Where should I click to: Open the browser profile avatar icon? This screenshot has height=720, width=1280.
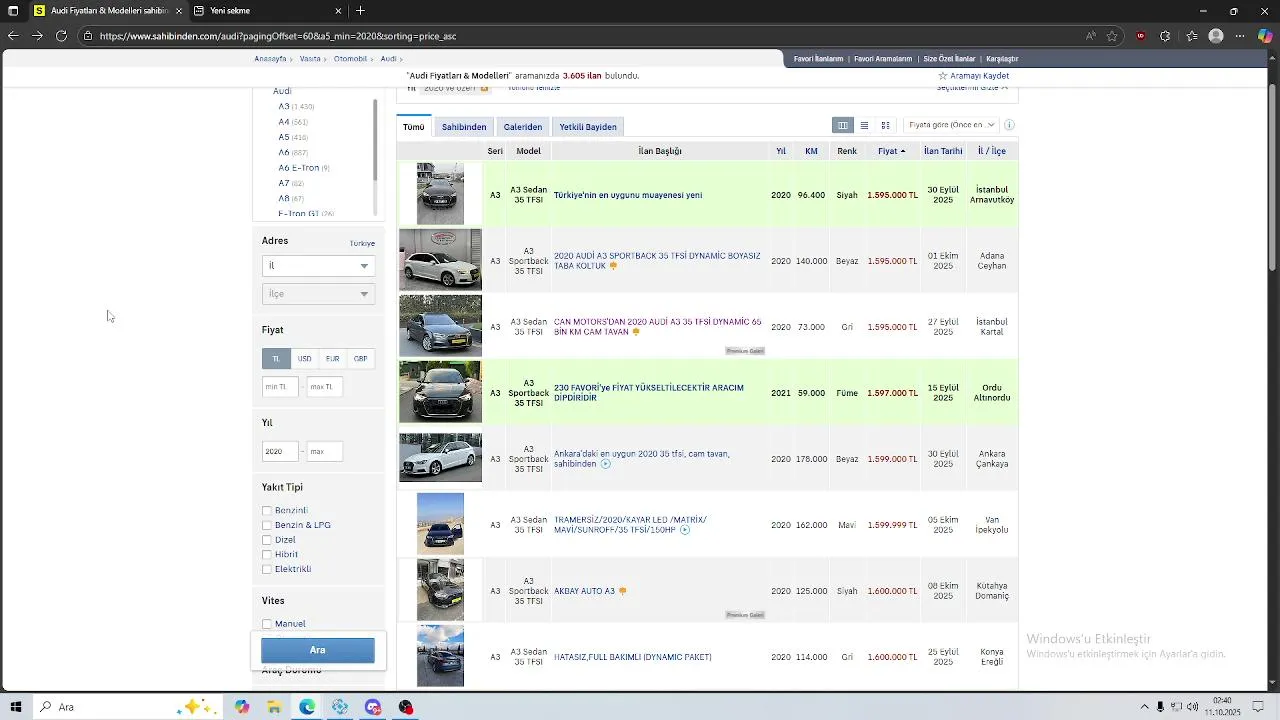pyautogui.click(x=1216, y=36)
